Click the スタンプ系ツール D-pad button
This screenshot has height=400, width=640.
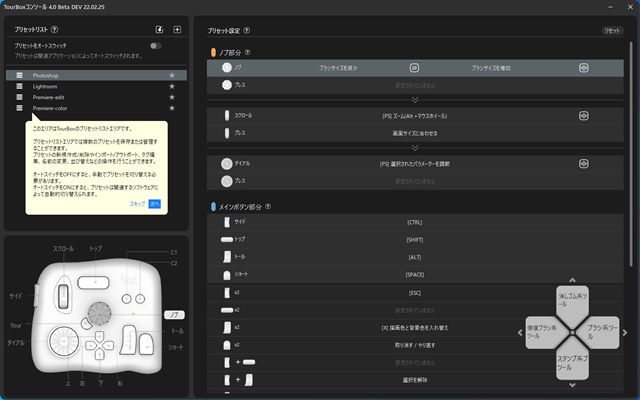tap(572, 361)
